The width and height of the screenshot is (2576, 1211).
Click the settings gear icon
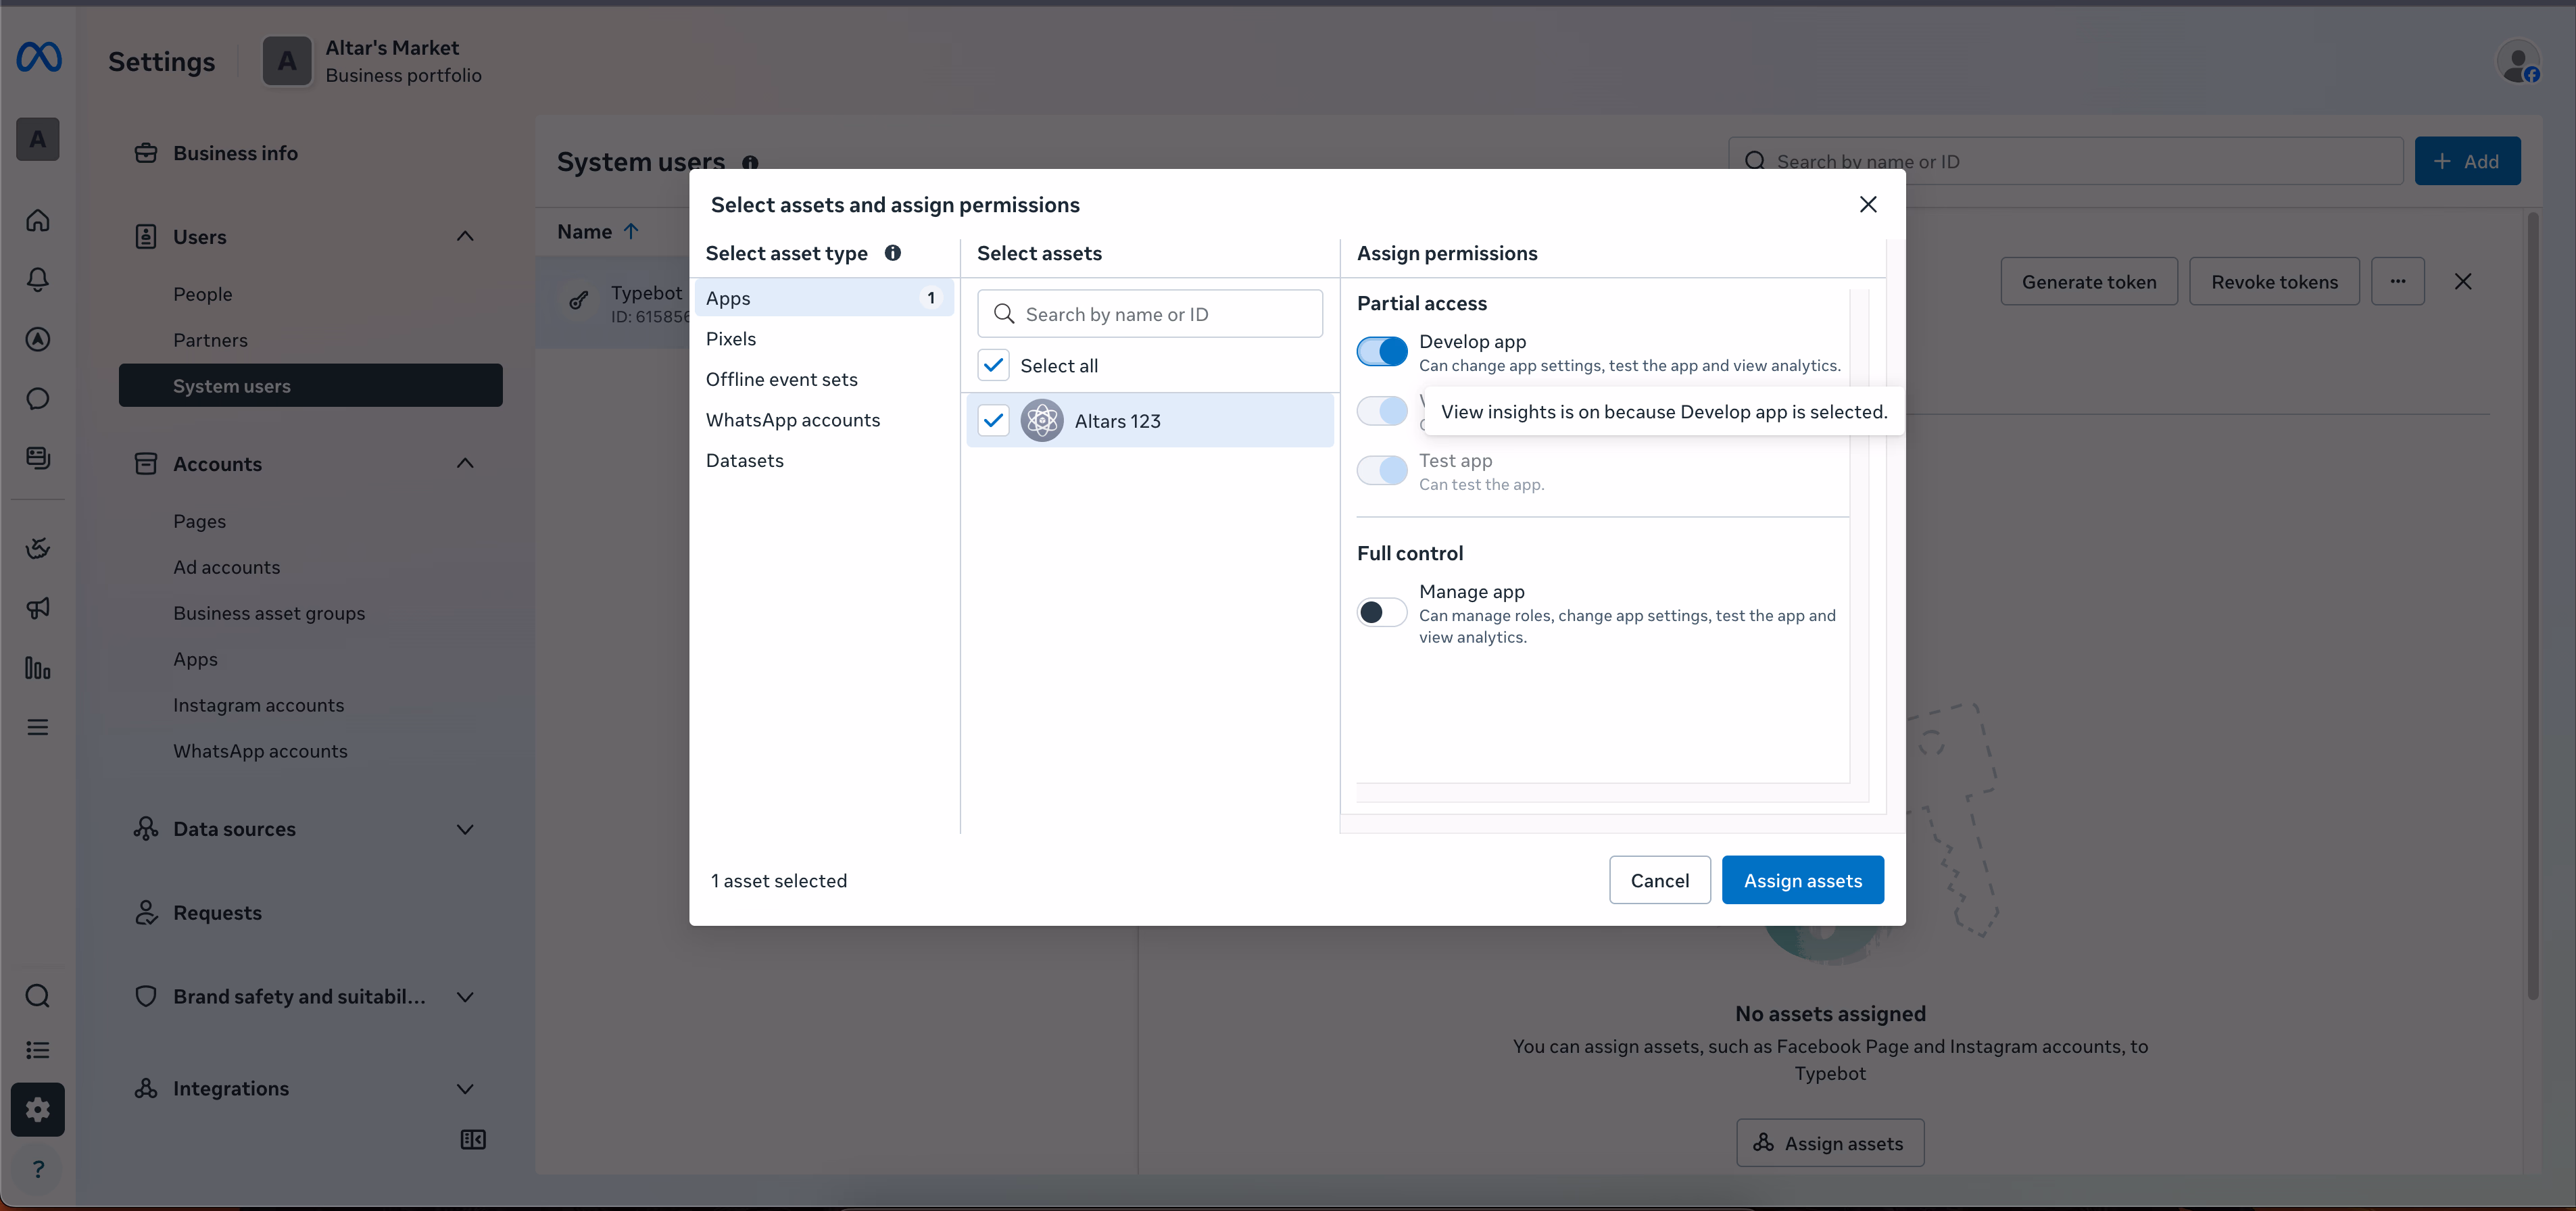click(38, 1109)
